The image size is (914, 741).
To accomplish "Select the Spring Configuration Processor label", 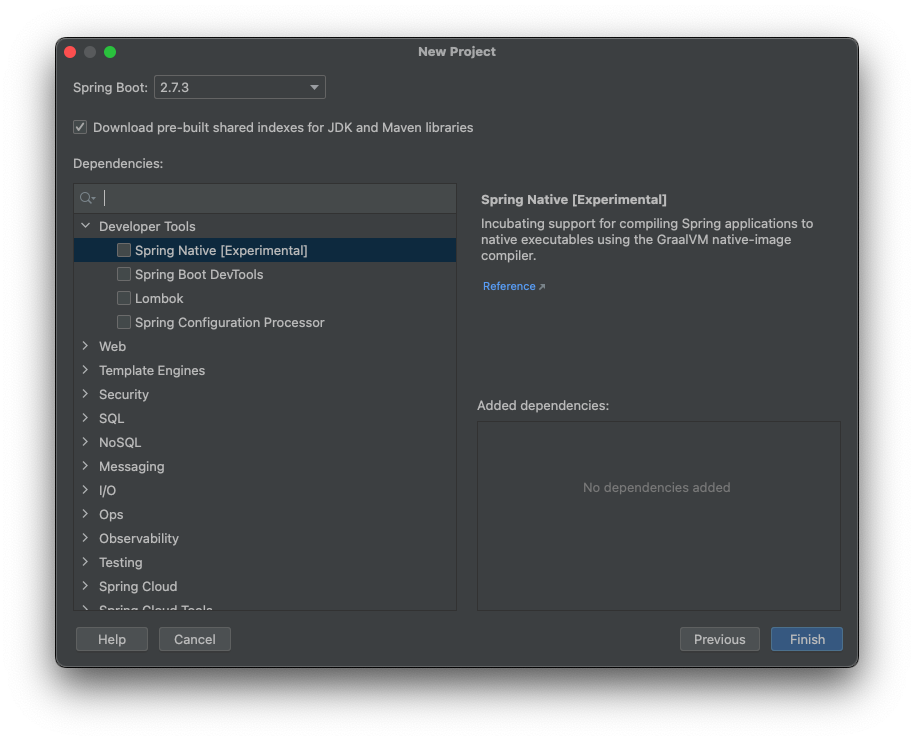I will [x=230, y=322].
